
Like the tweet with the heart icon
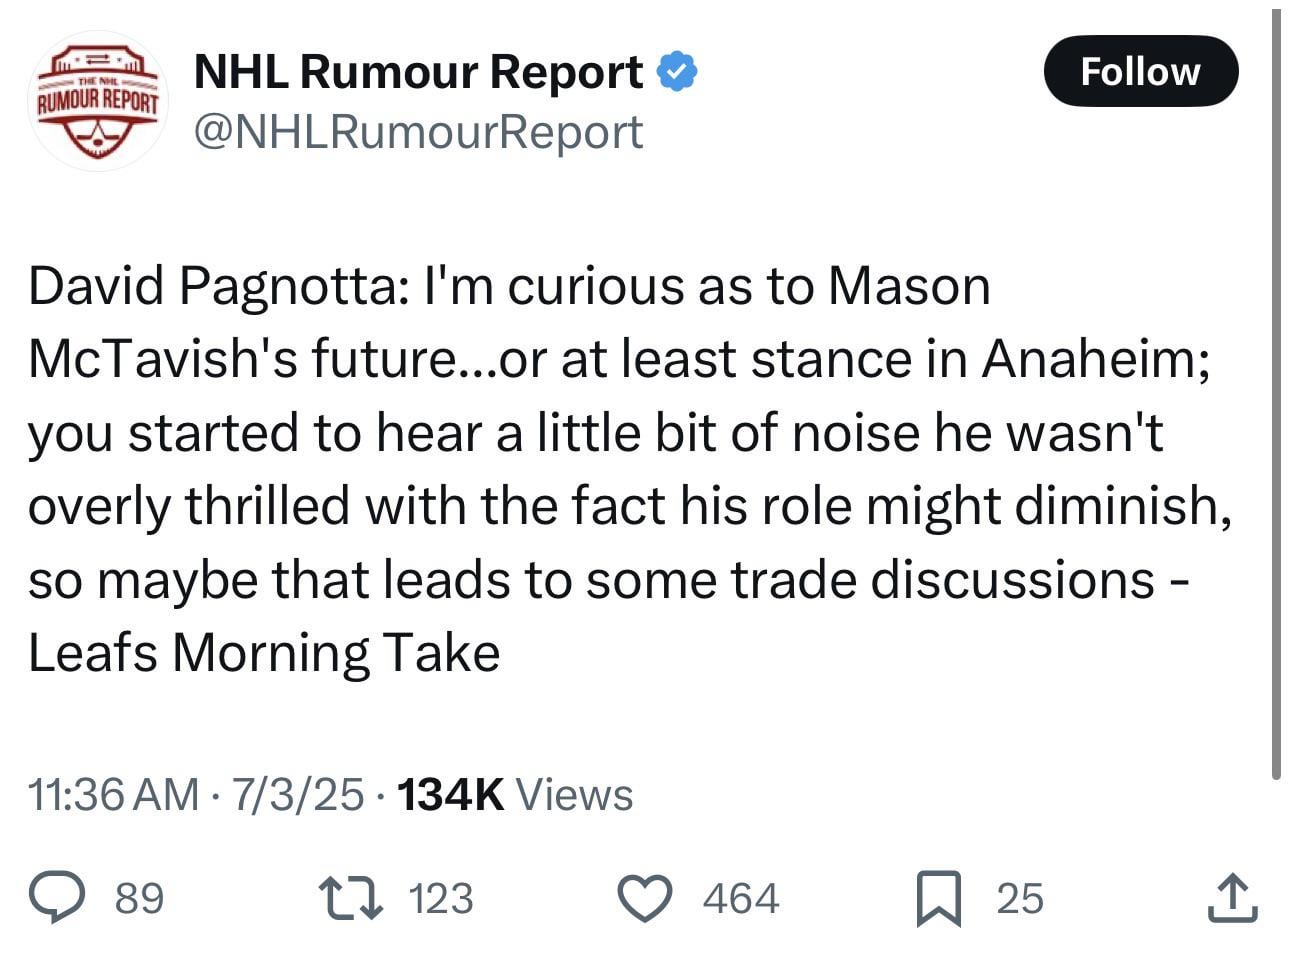(645, 896)
